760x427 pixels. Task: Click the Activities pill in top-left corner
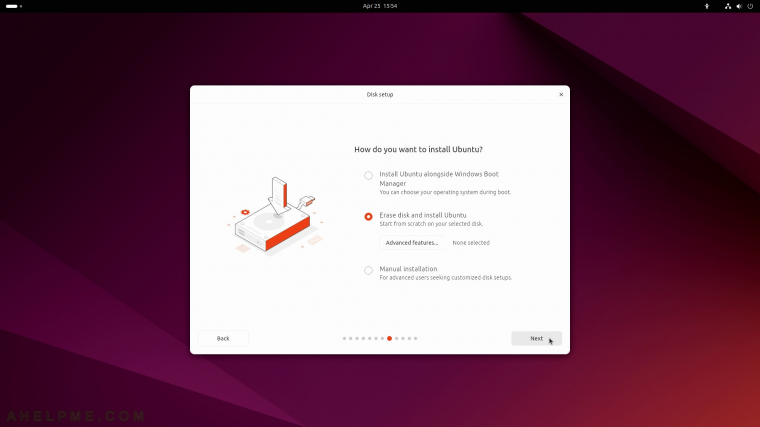click(x=14, y=6)
